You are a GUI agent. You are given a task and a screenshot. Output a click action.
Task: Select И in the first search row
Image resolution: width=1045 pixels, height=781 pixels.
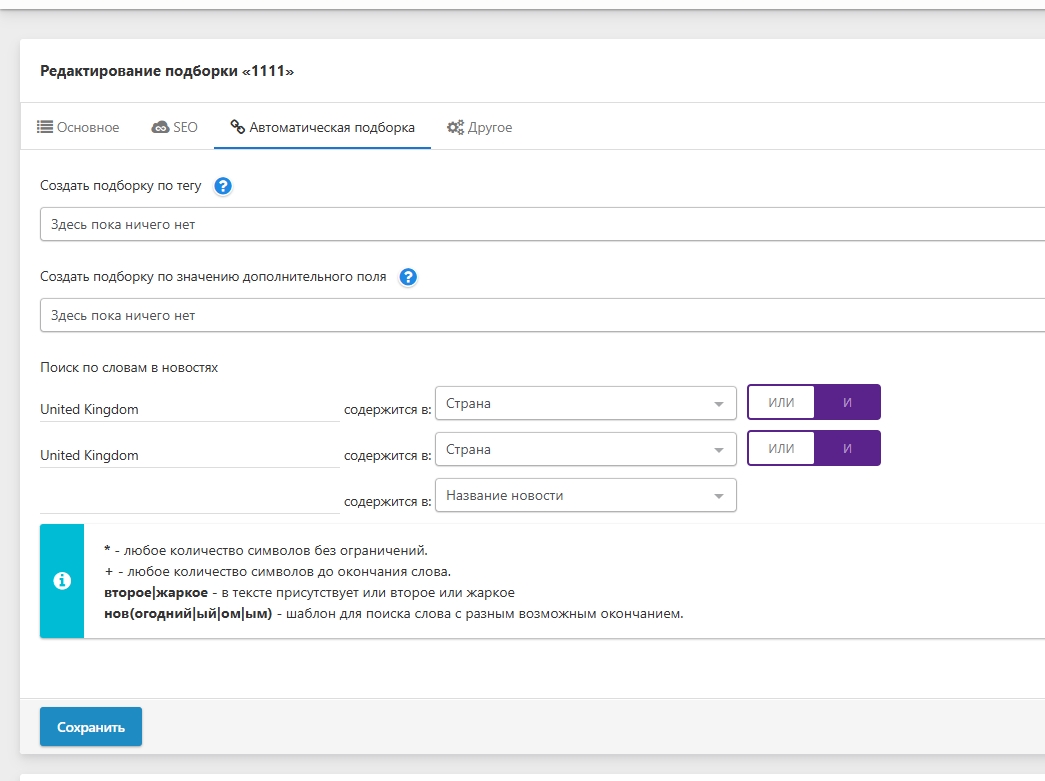[847, 403]
